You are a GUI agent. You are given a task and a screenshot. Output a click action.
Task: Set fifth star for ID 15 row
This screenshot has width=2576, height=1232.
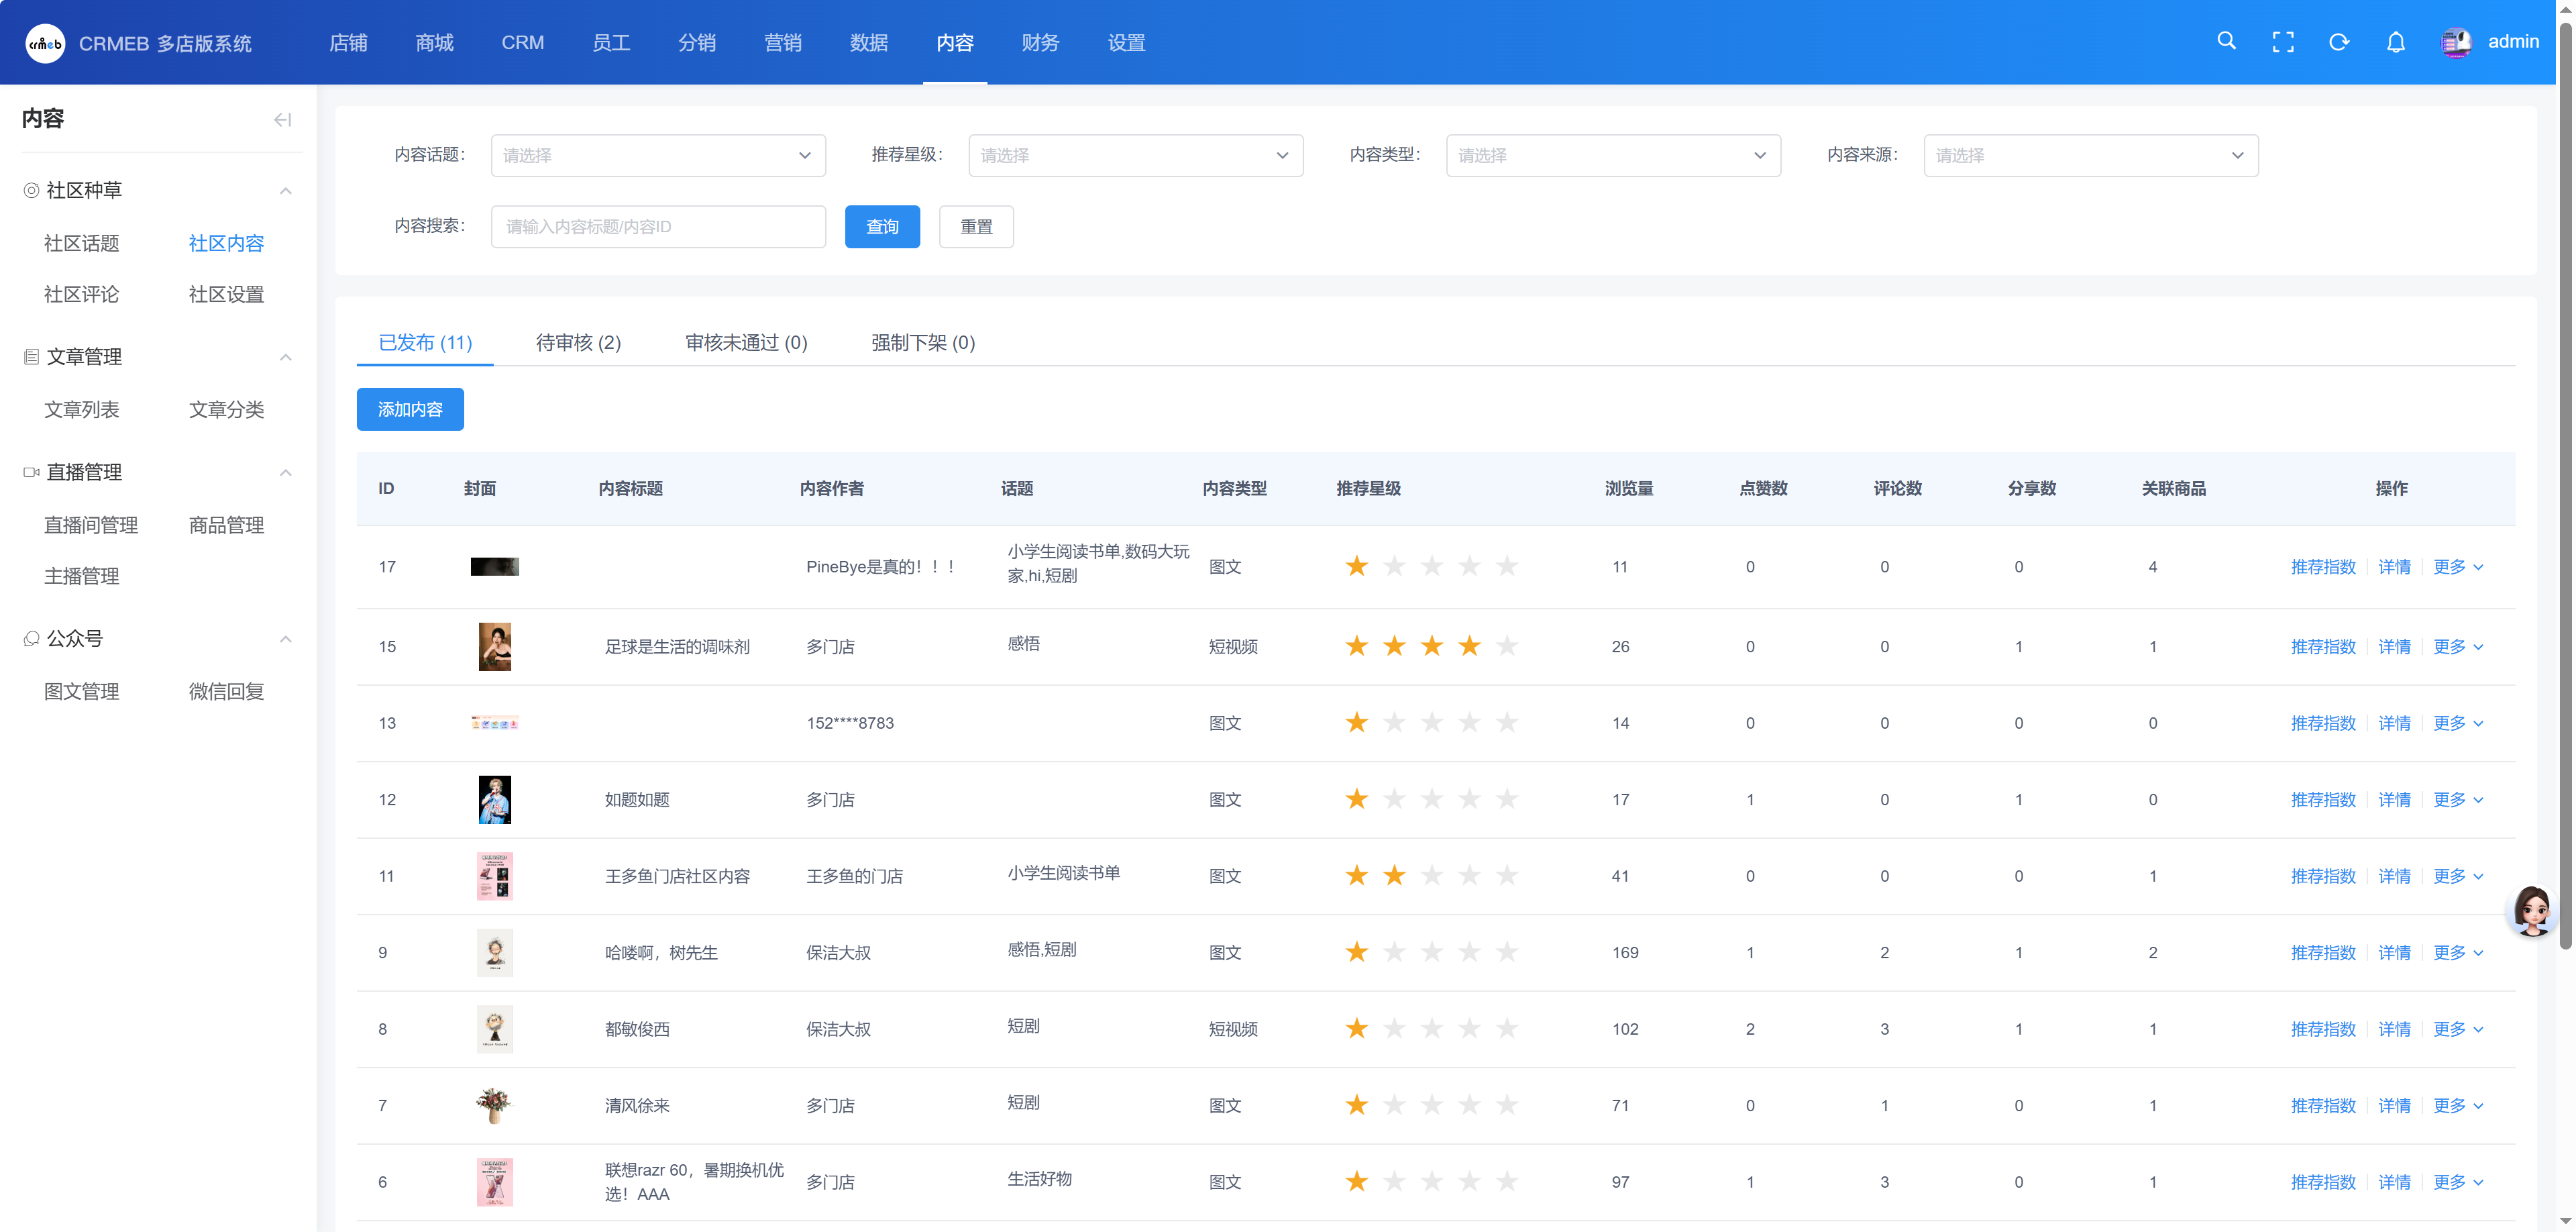click(x=1507, y=646)
